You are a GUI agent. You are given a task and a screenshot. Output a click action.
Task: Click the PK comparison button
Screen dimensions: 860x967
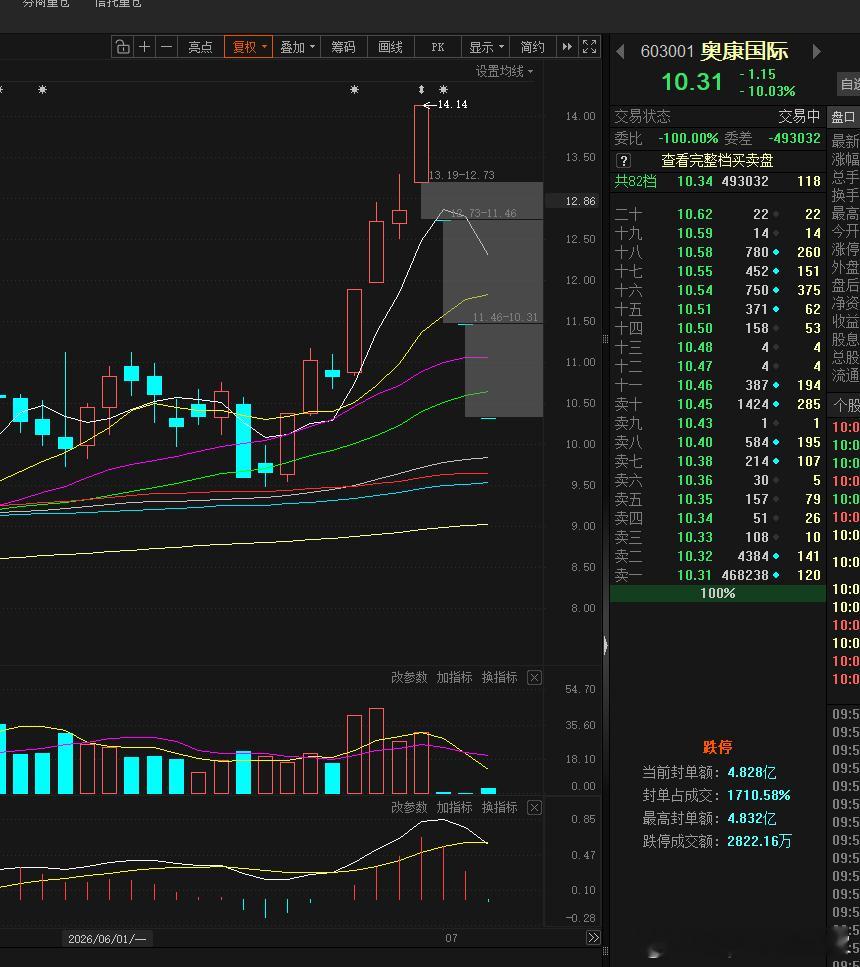(x=437, y=47)
